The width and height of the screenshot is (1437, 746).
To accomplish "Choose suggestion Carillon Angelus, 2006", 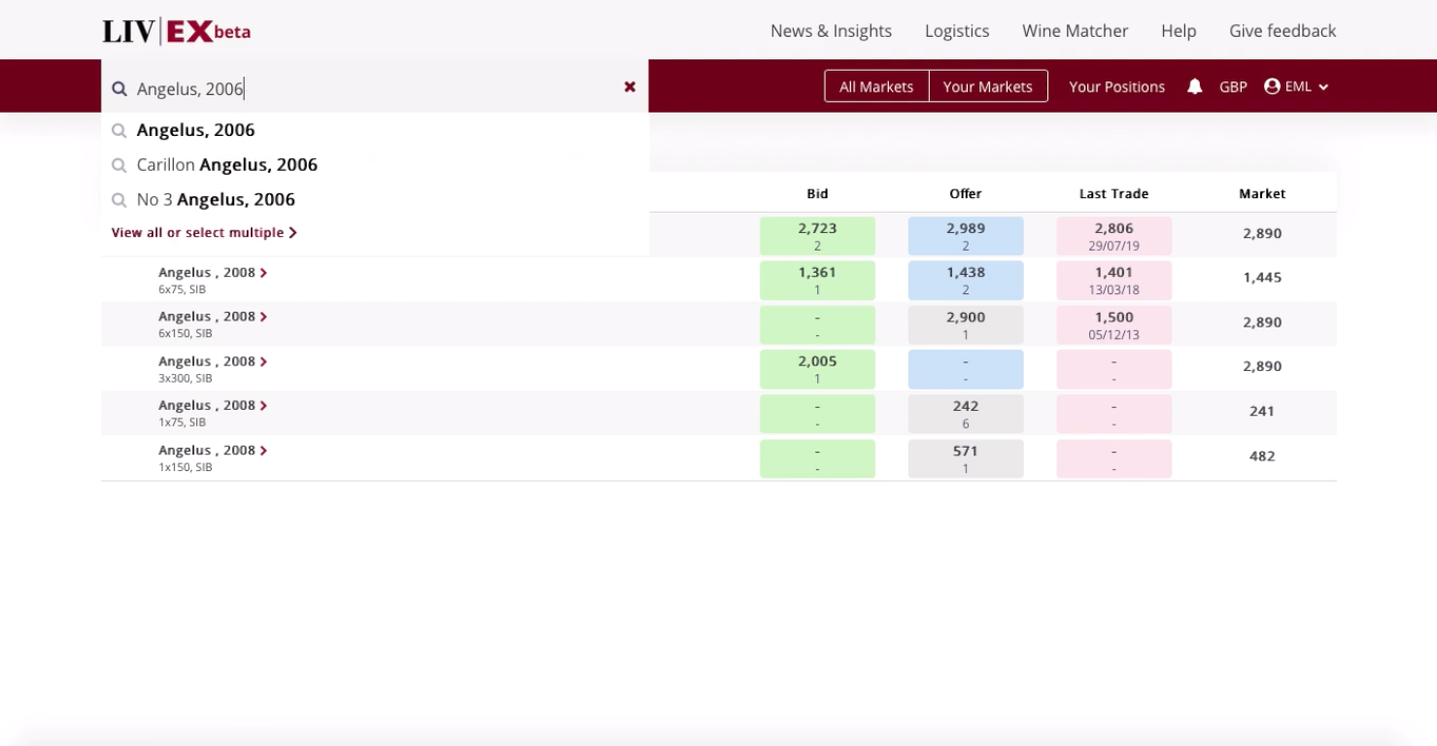I will point(227,165).
